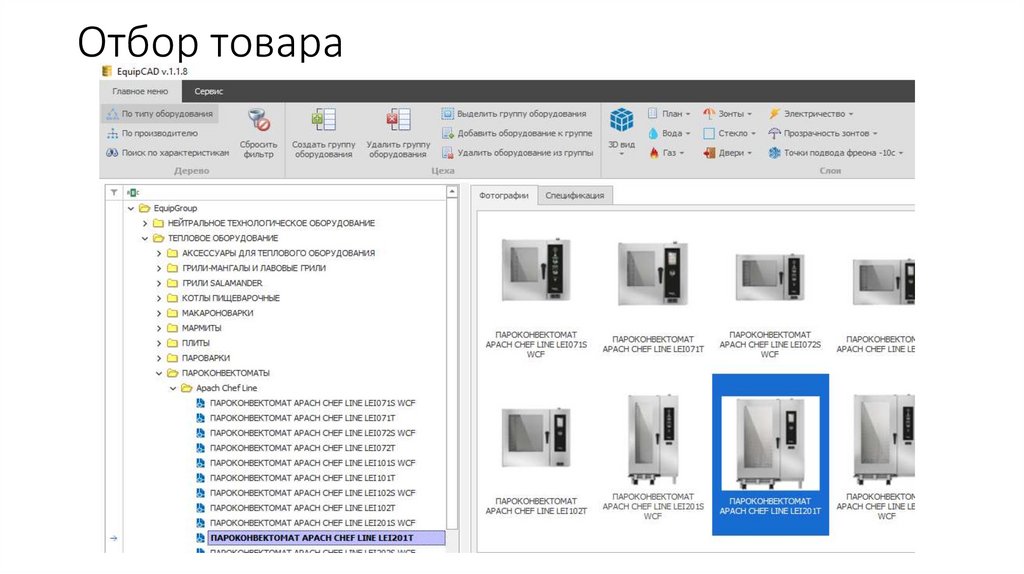Open the Фотографии tab

504,195
